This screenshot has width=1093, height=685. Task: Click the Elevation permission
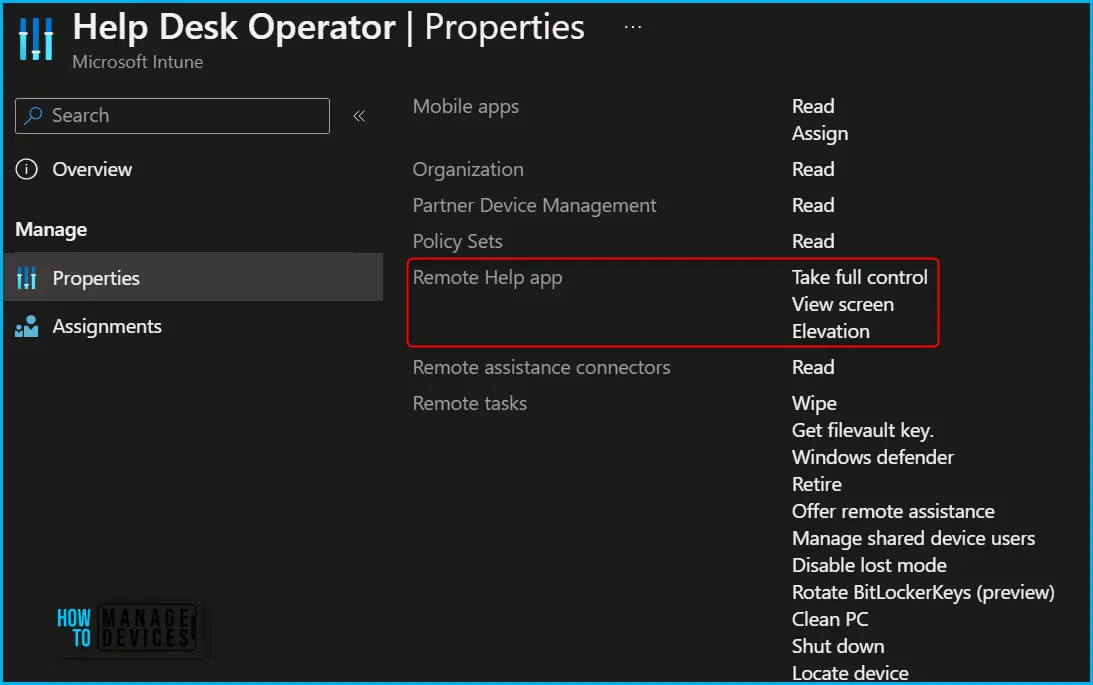coord(831,332)
